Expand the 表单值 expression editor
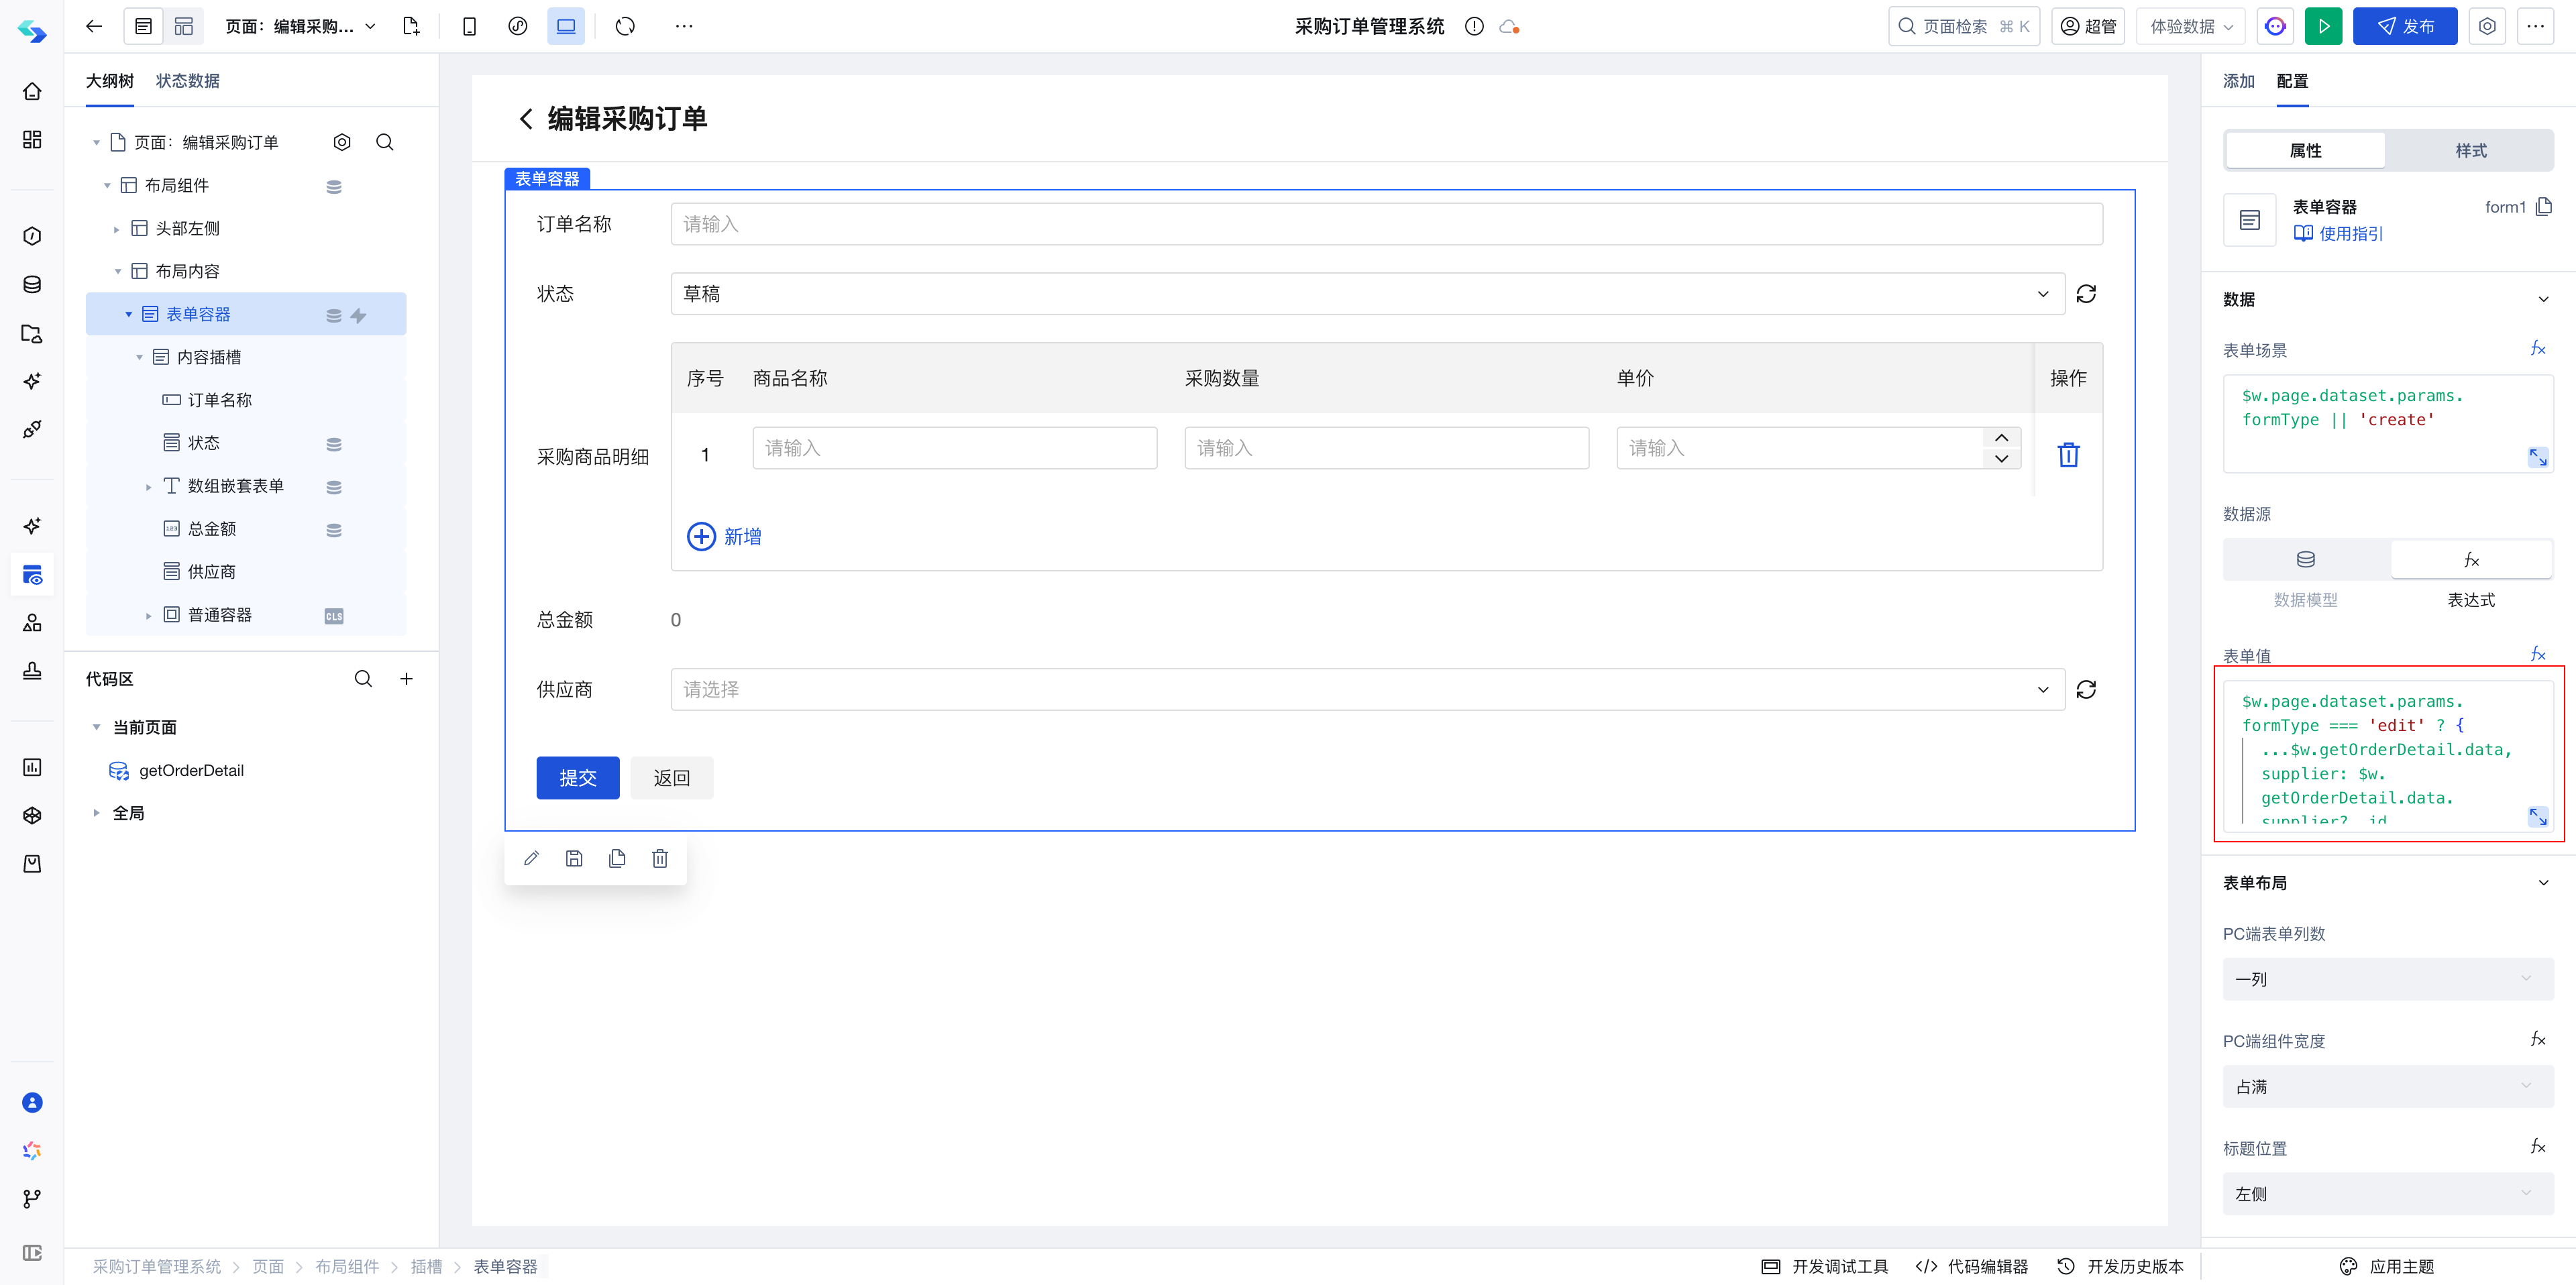 (2538, 816)
